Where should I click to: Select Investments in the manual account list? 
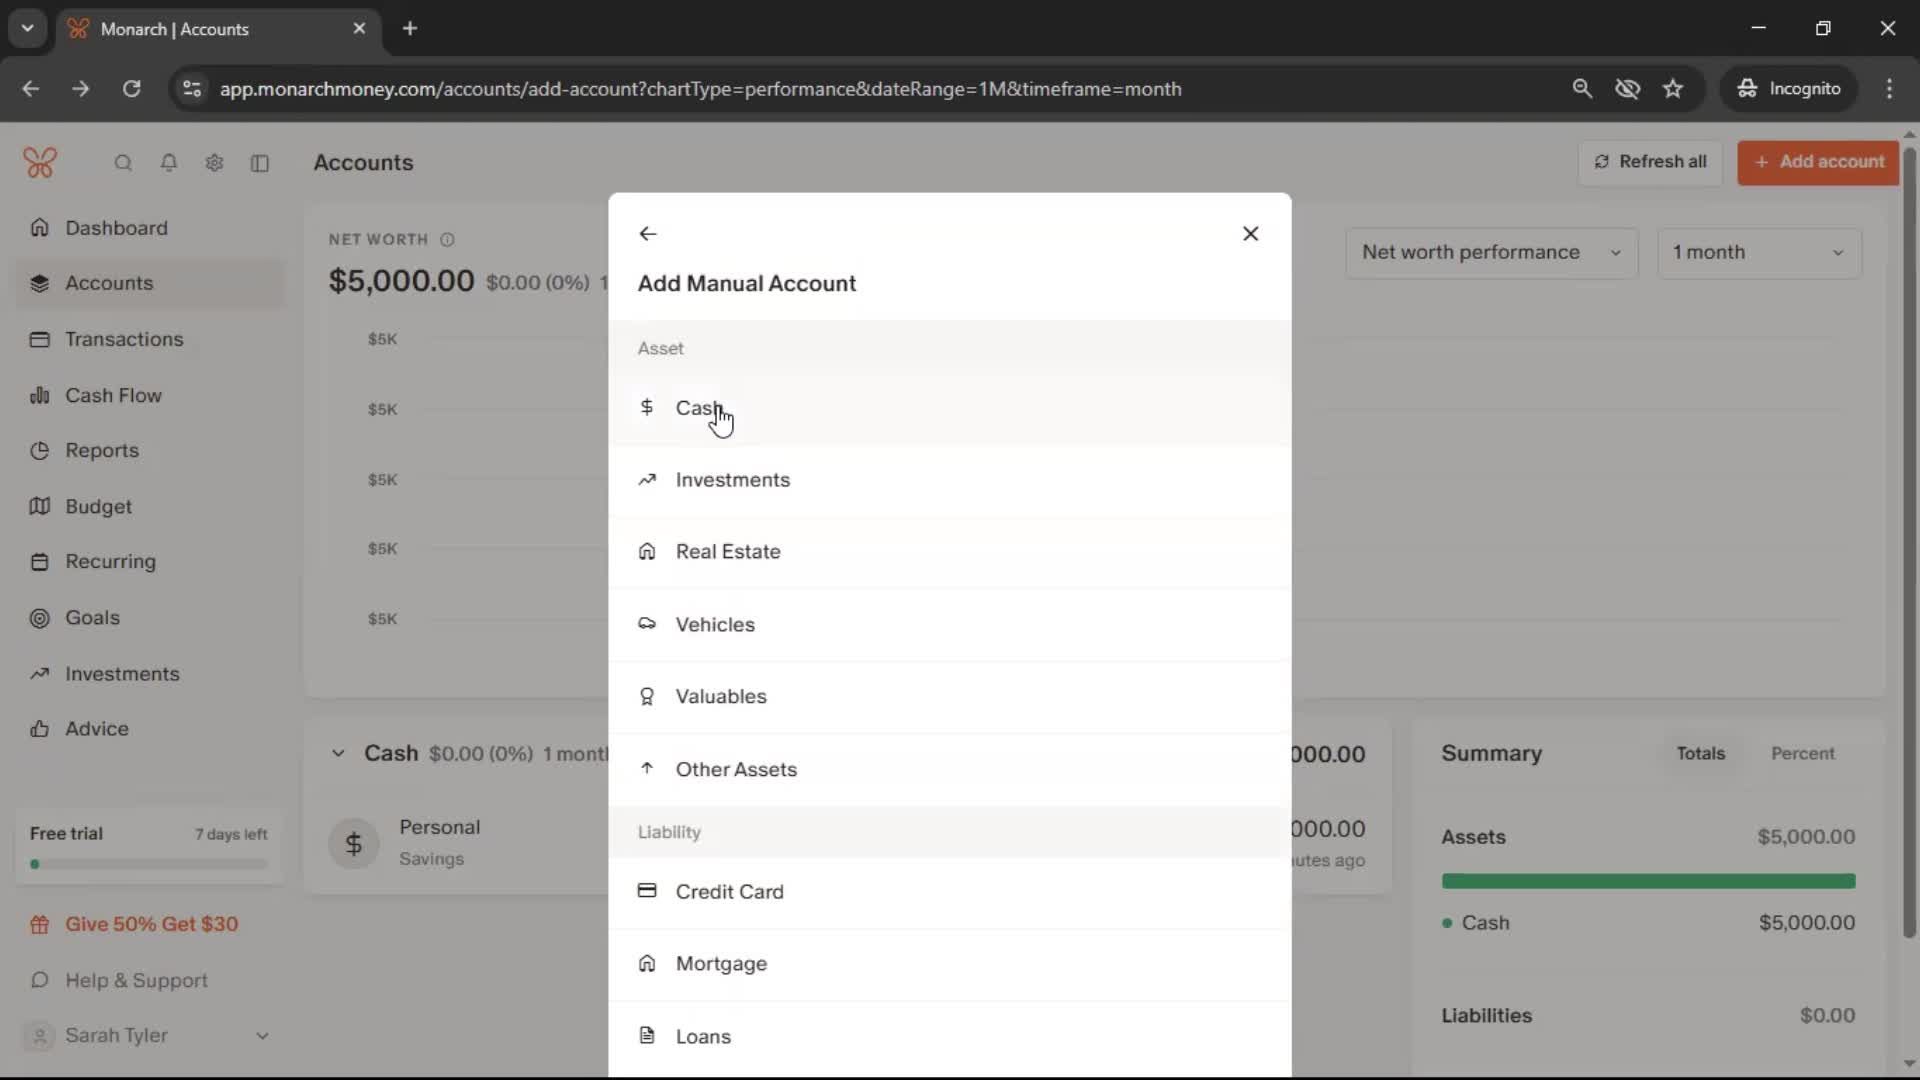732,480
